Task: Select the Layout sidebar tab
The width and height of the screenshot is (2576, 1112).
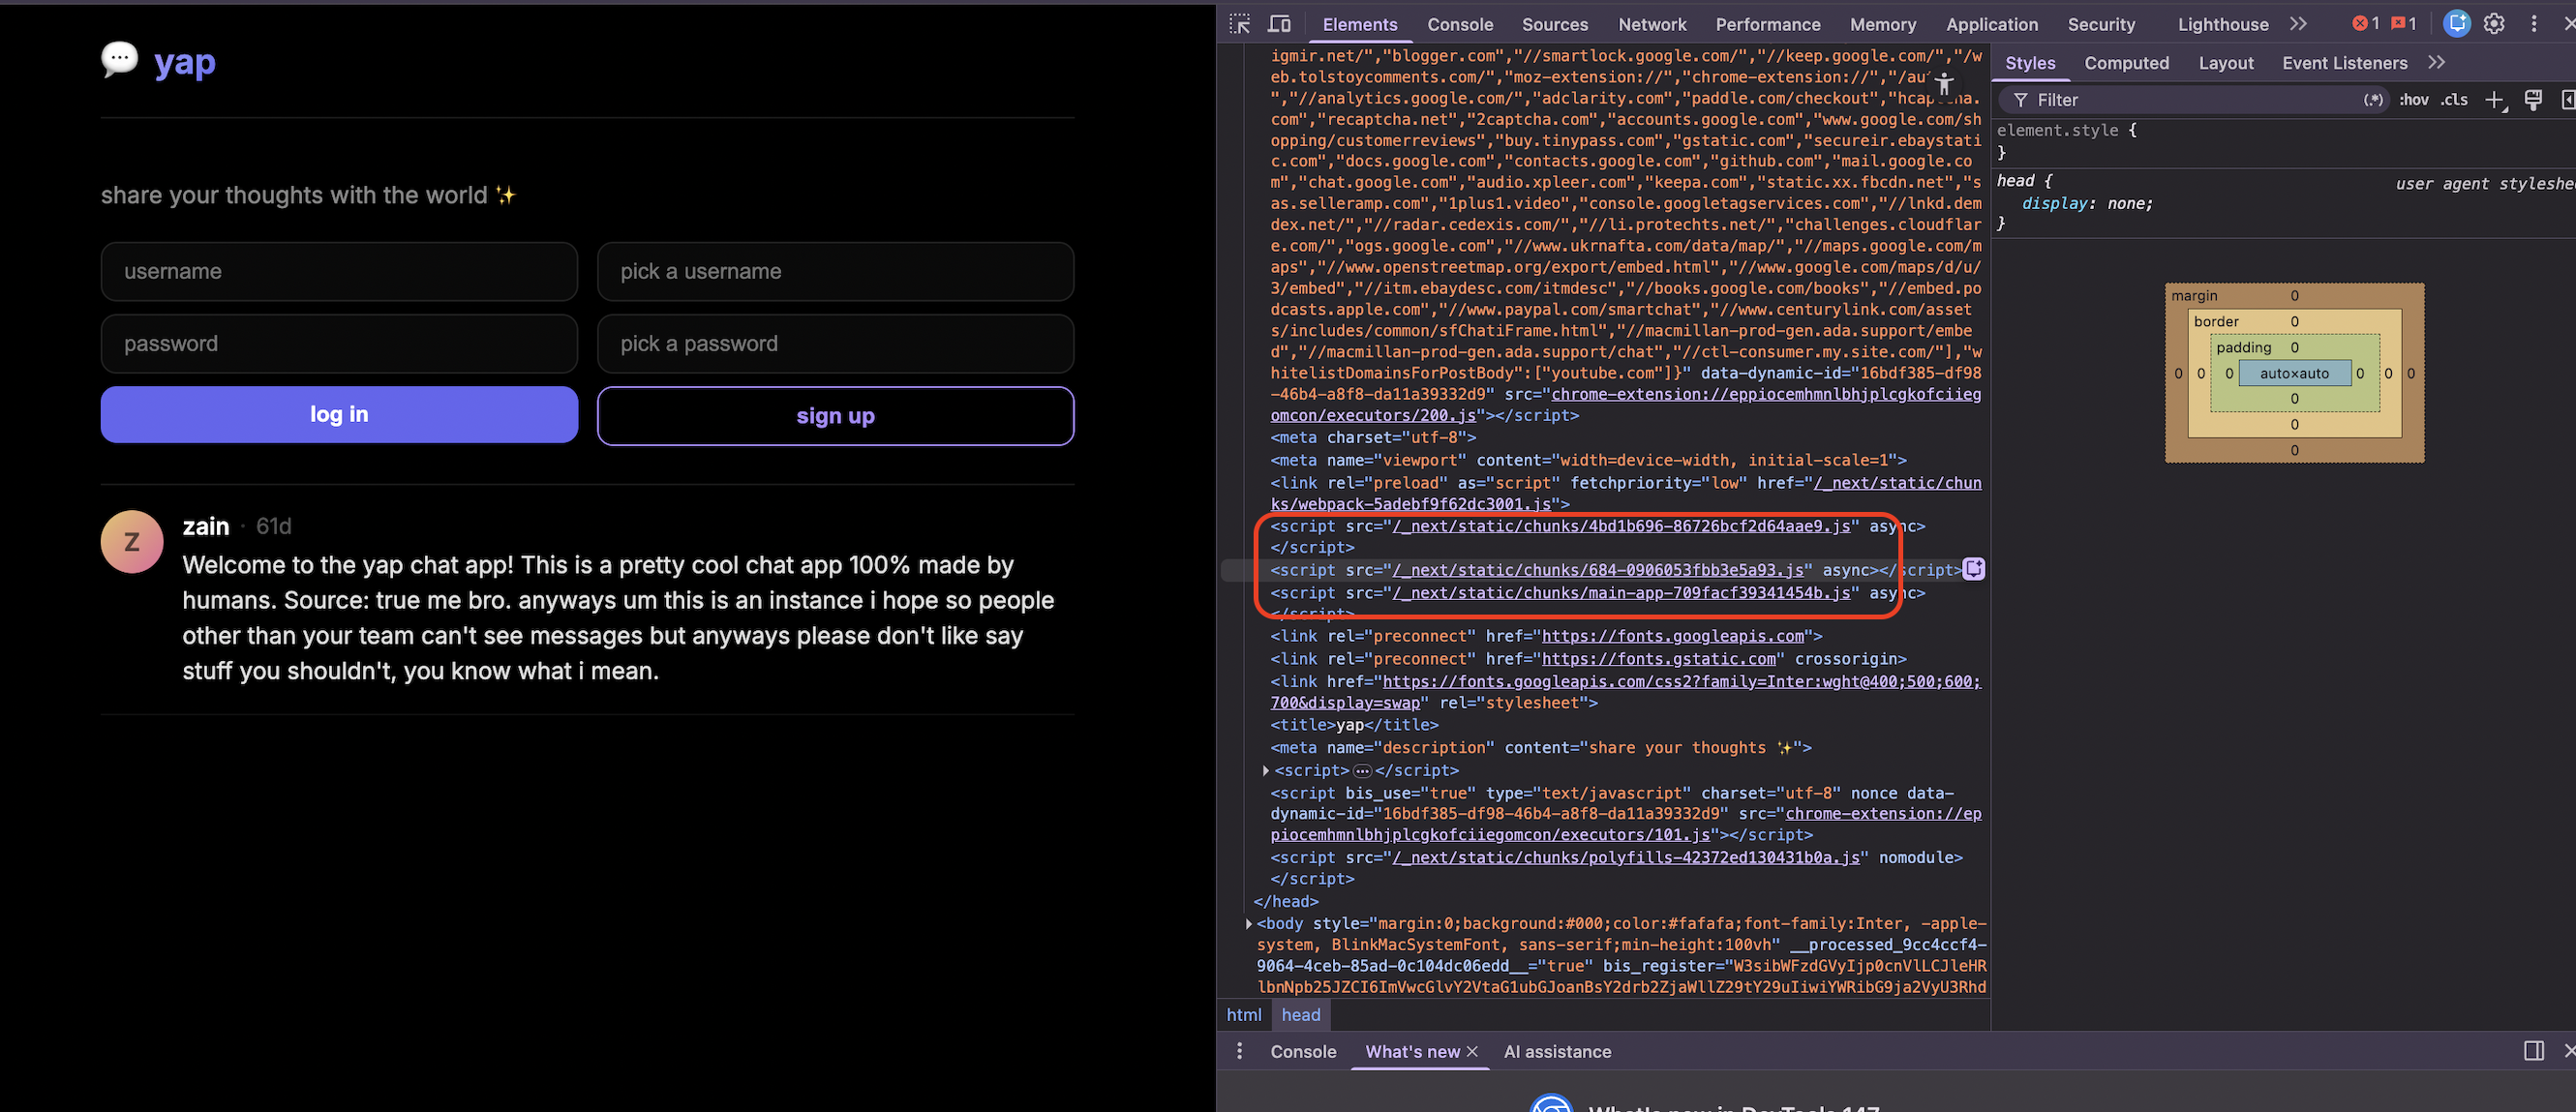Action: coord(2226,63)
